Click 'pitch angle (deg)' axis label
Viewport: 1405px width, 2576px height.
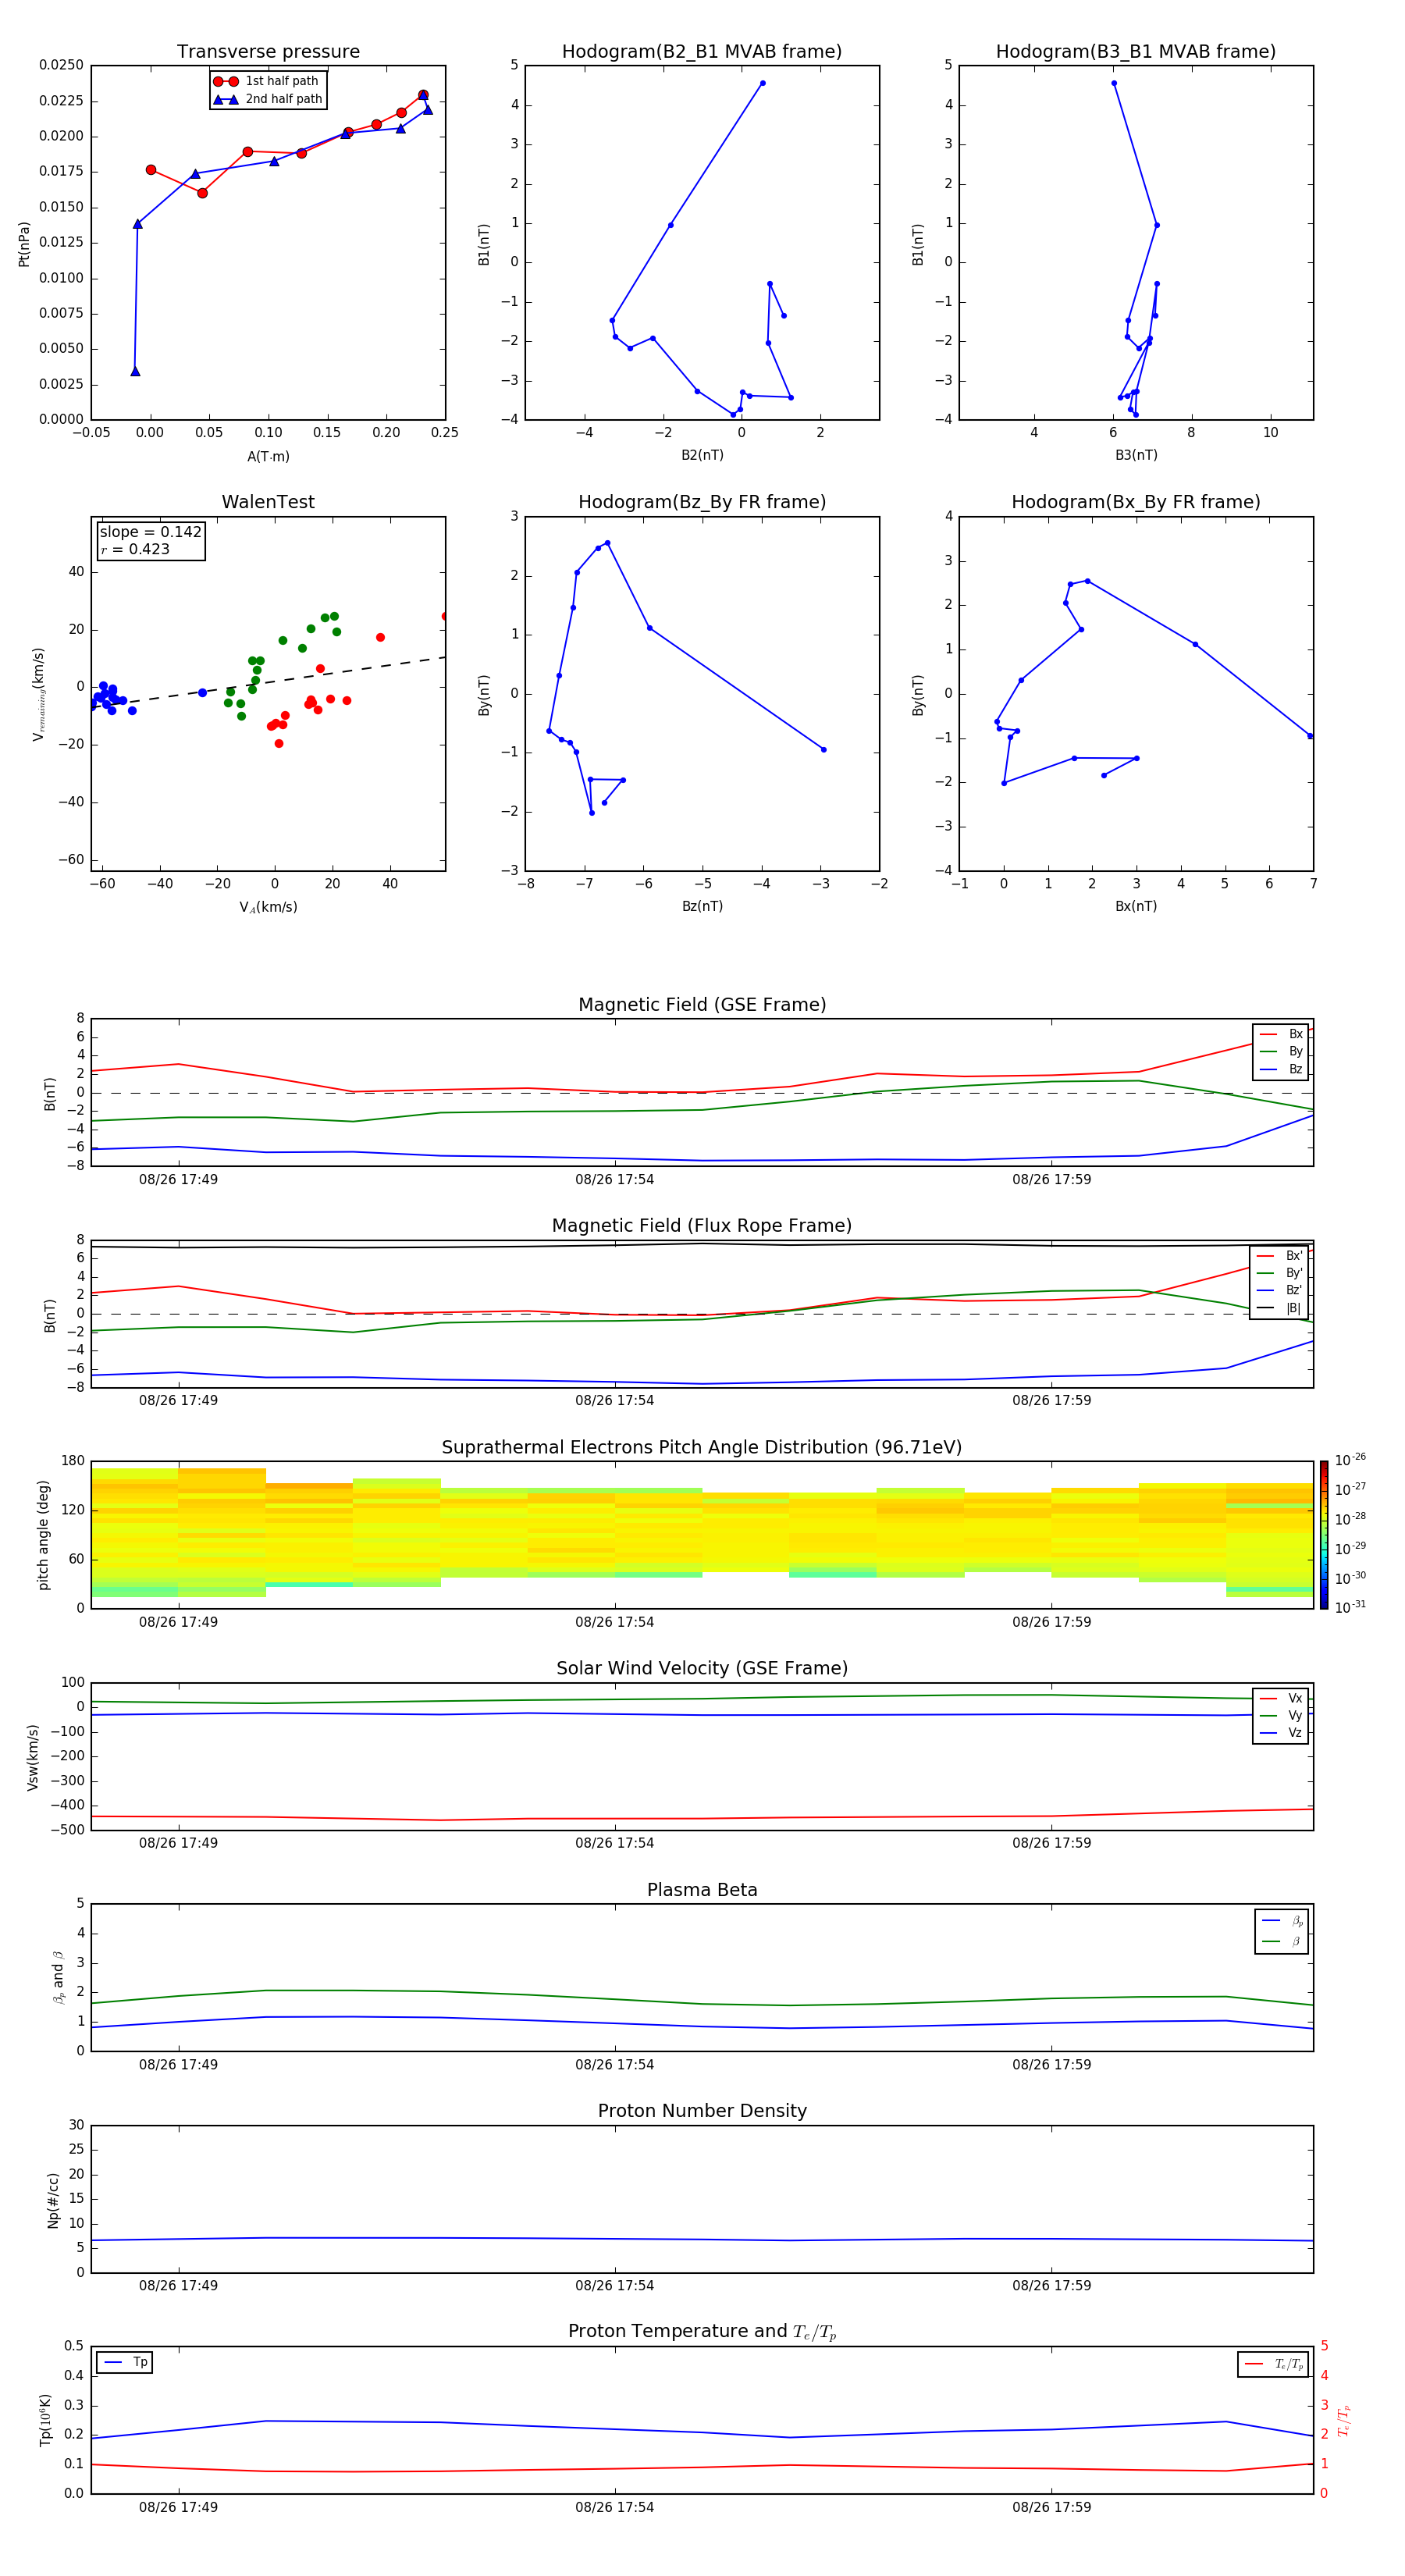43,1535
